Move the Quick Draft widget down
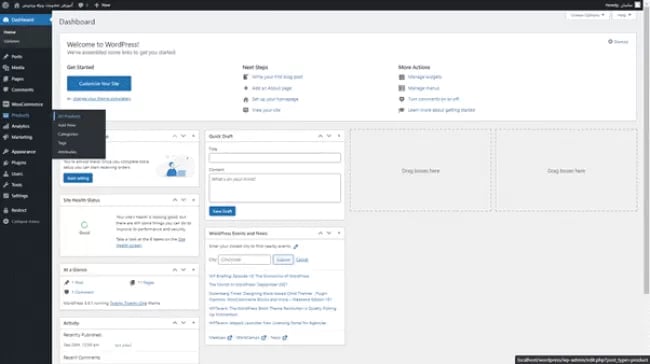This screenshot has width=650, height=364. [x=329, y=136]
